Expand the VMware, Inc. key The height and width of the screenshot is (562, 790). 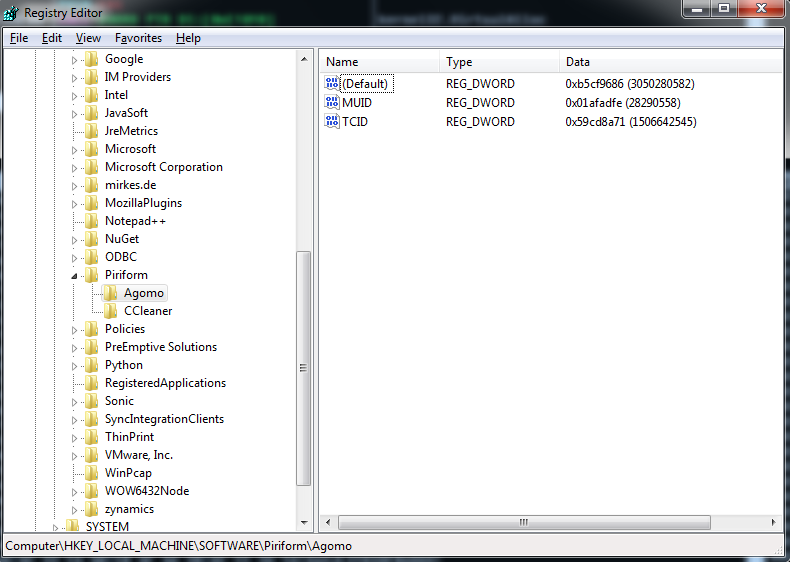[75, 456]
